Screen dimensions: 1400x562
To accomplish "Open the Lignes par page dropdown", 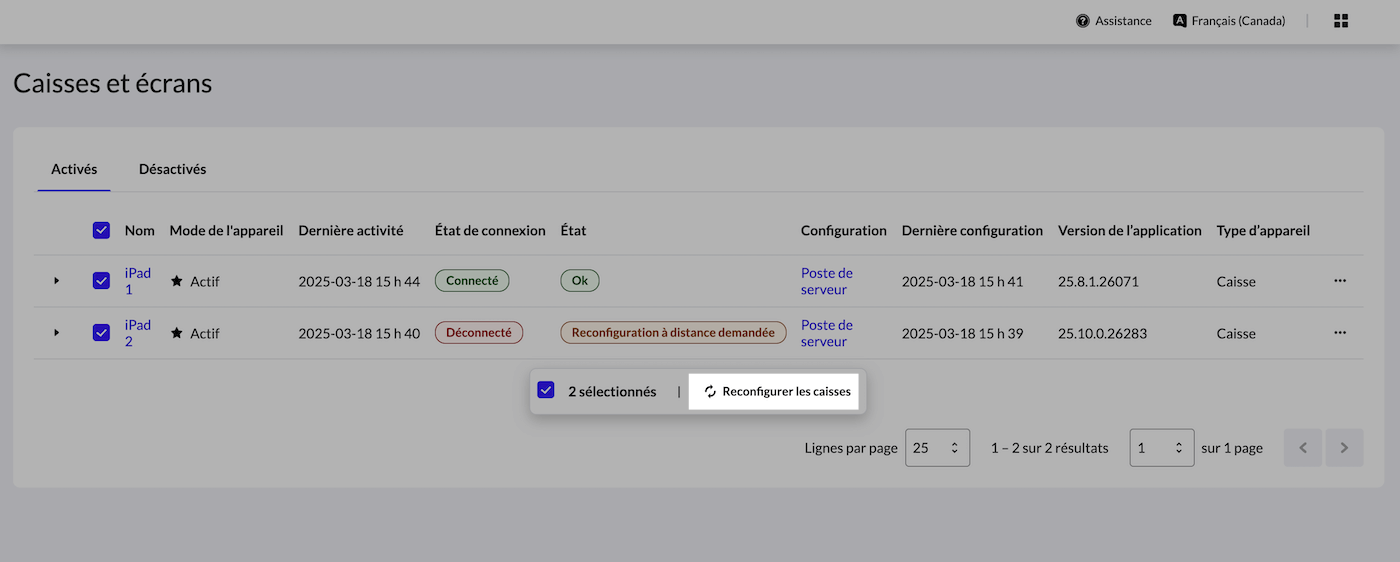I will pos(937,448).
